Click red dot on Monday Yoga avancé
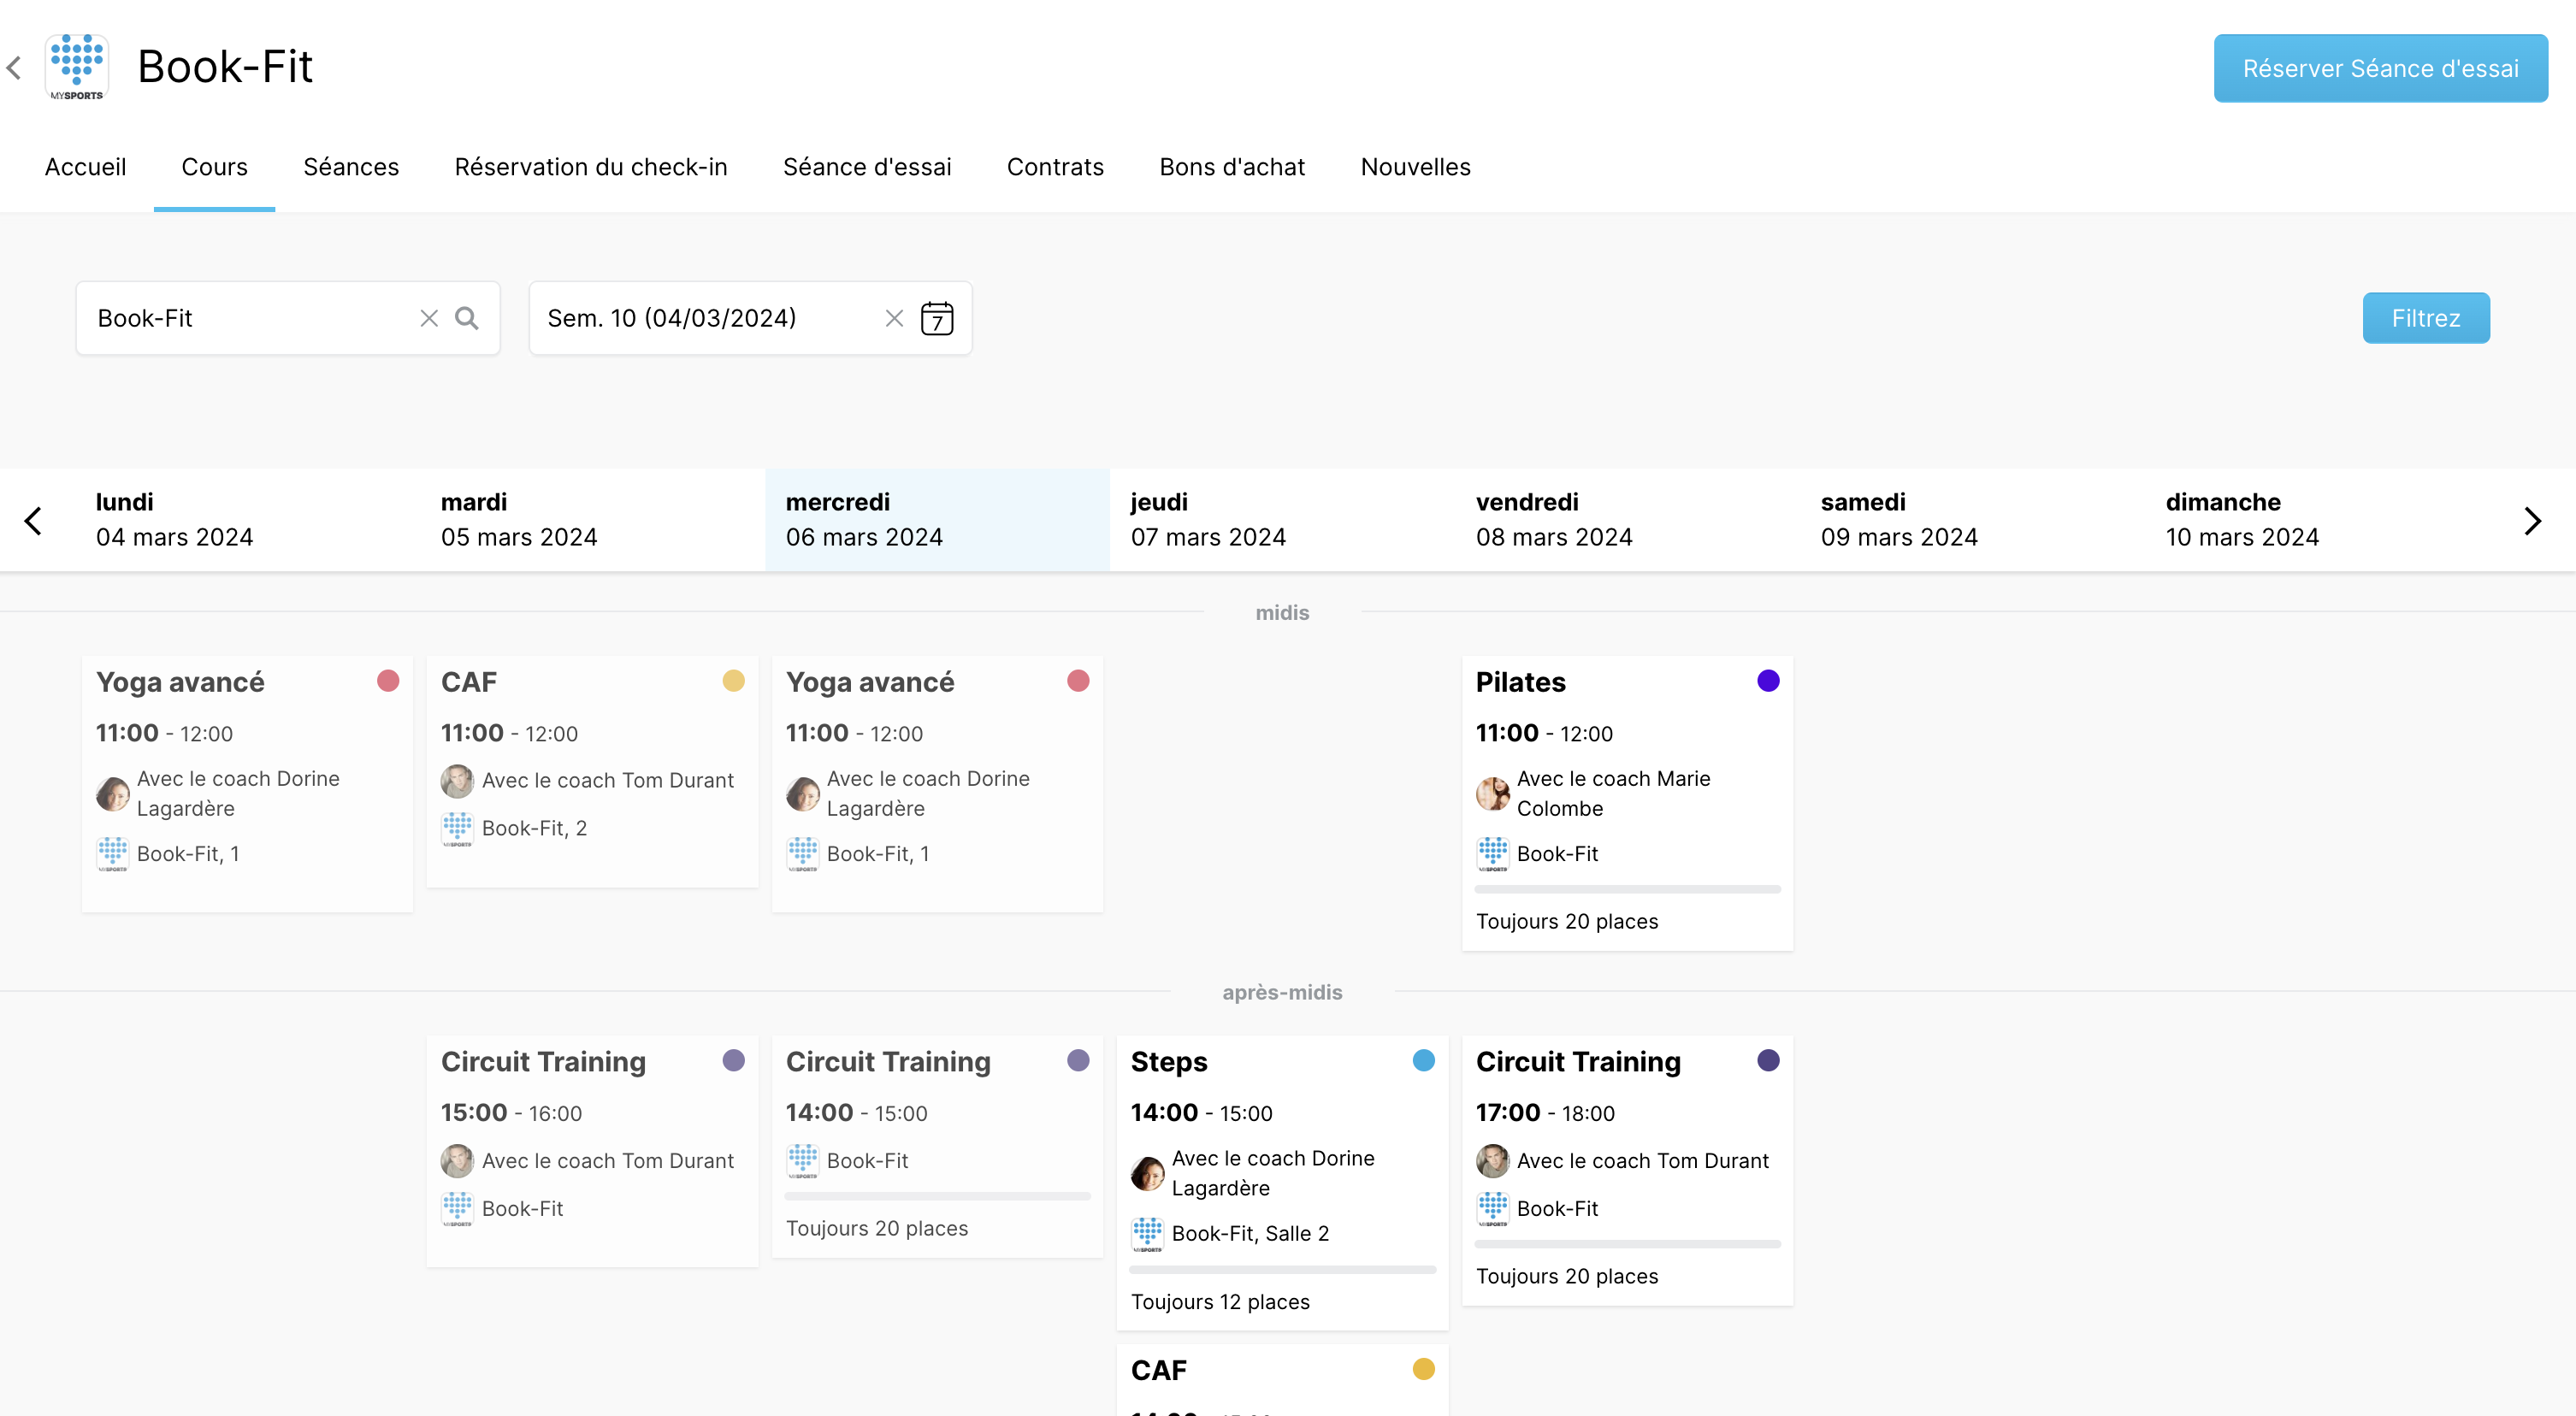The width and height of the screenshot is (2576, 1416). click(388, 681)
